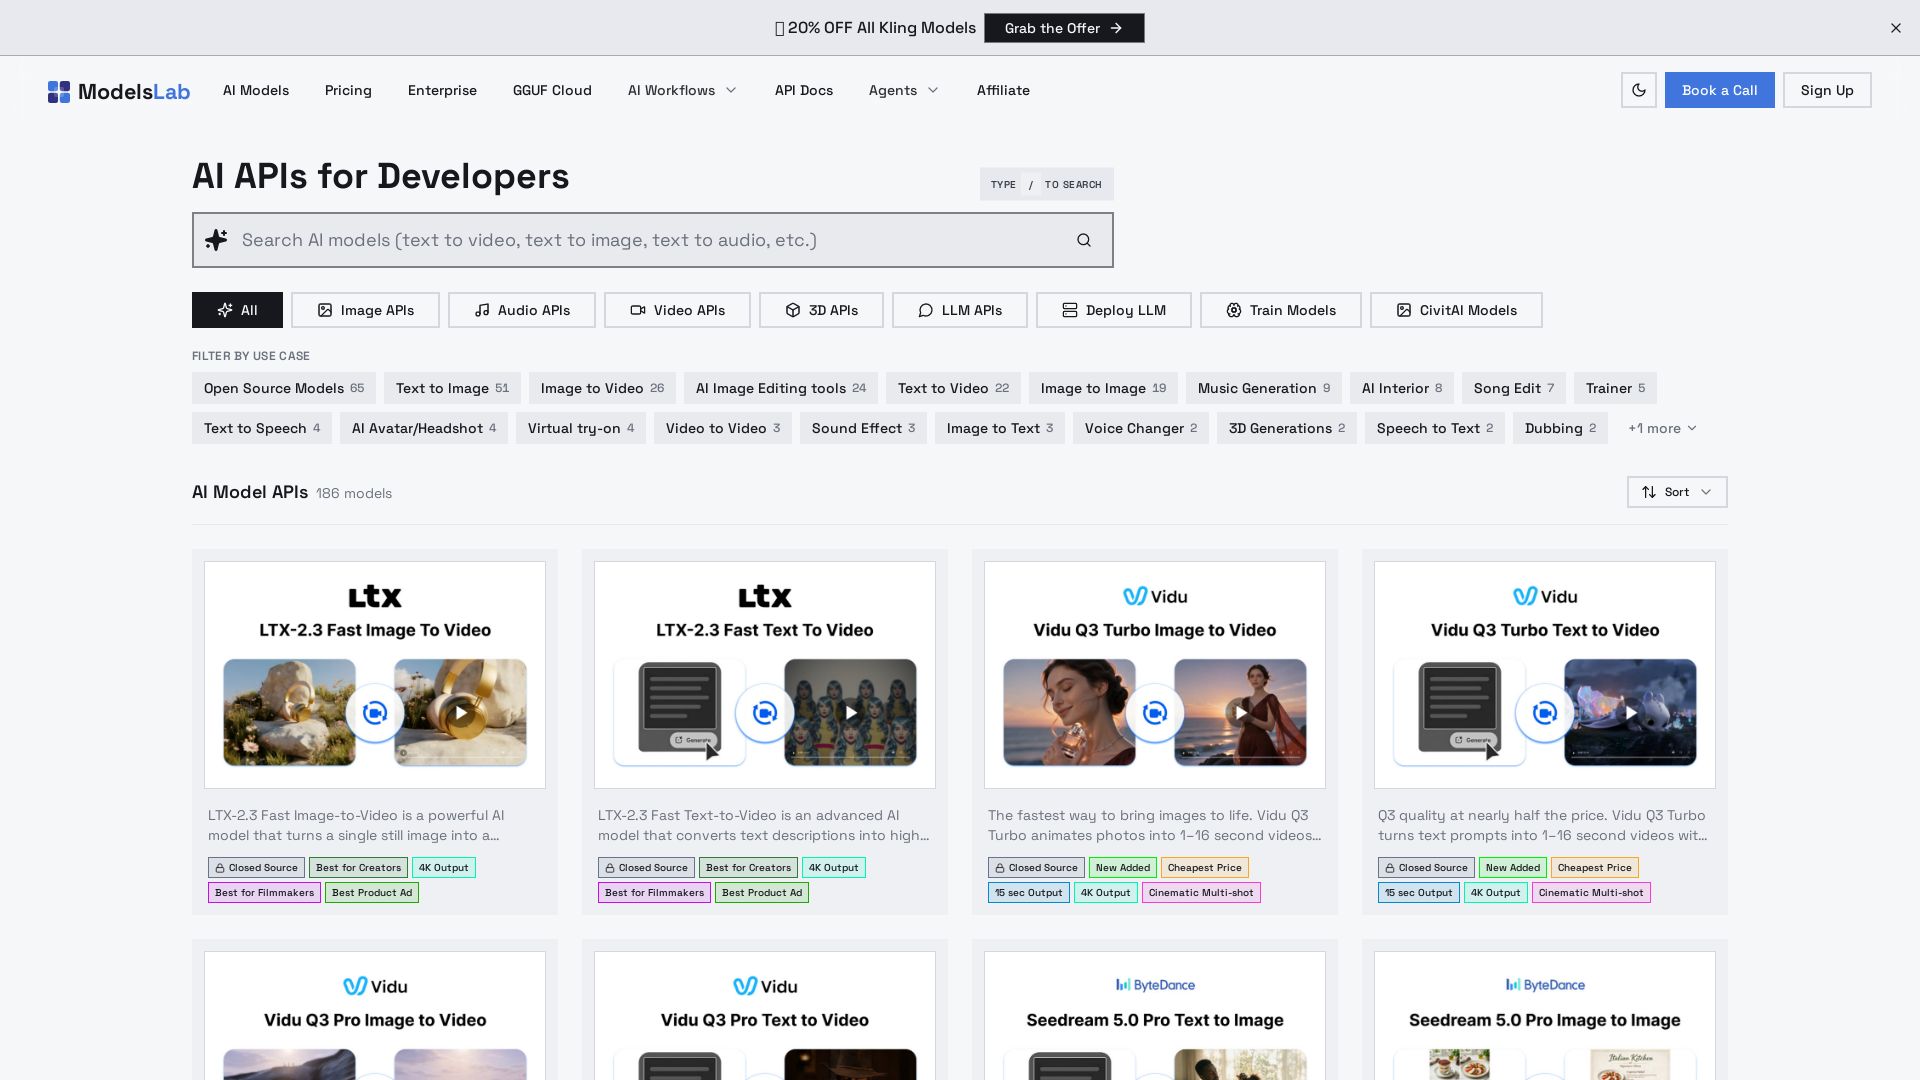Filter by Text to Image use case
Image resolution: width=1920 pixels, height=1080 pixels.
coord(452,388)
